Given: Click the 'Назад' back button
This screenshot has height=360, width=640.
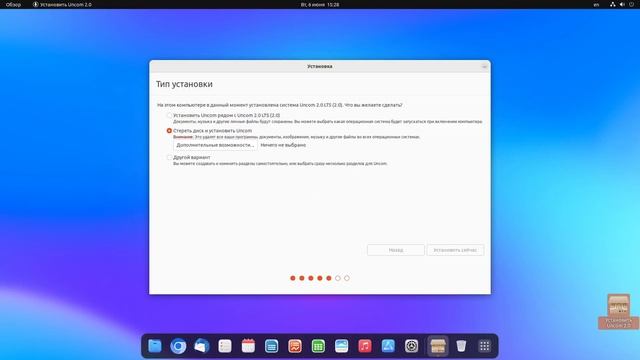Looking at the screenshot, I should [396, 250].
